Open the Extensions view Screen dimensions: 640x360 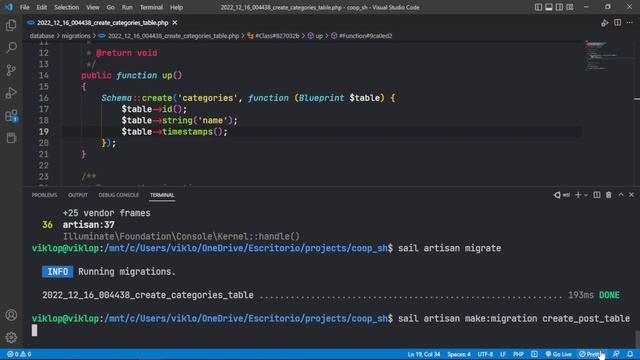coord(11,116)
